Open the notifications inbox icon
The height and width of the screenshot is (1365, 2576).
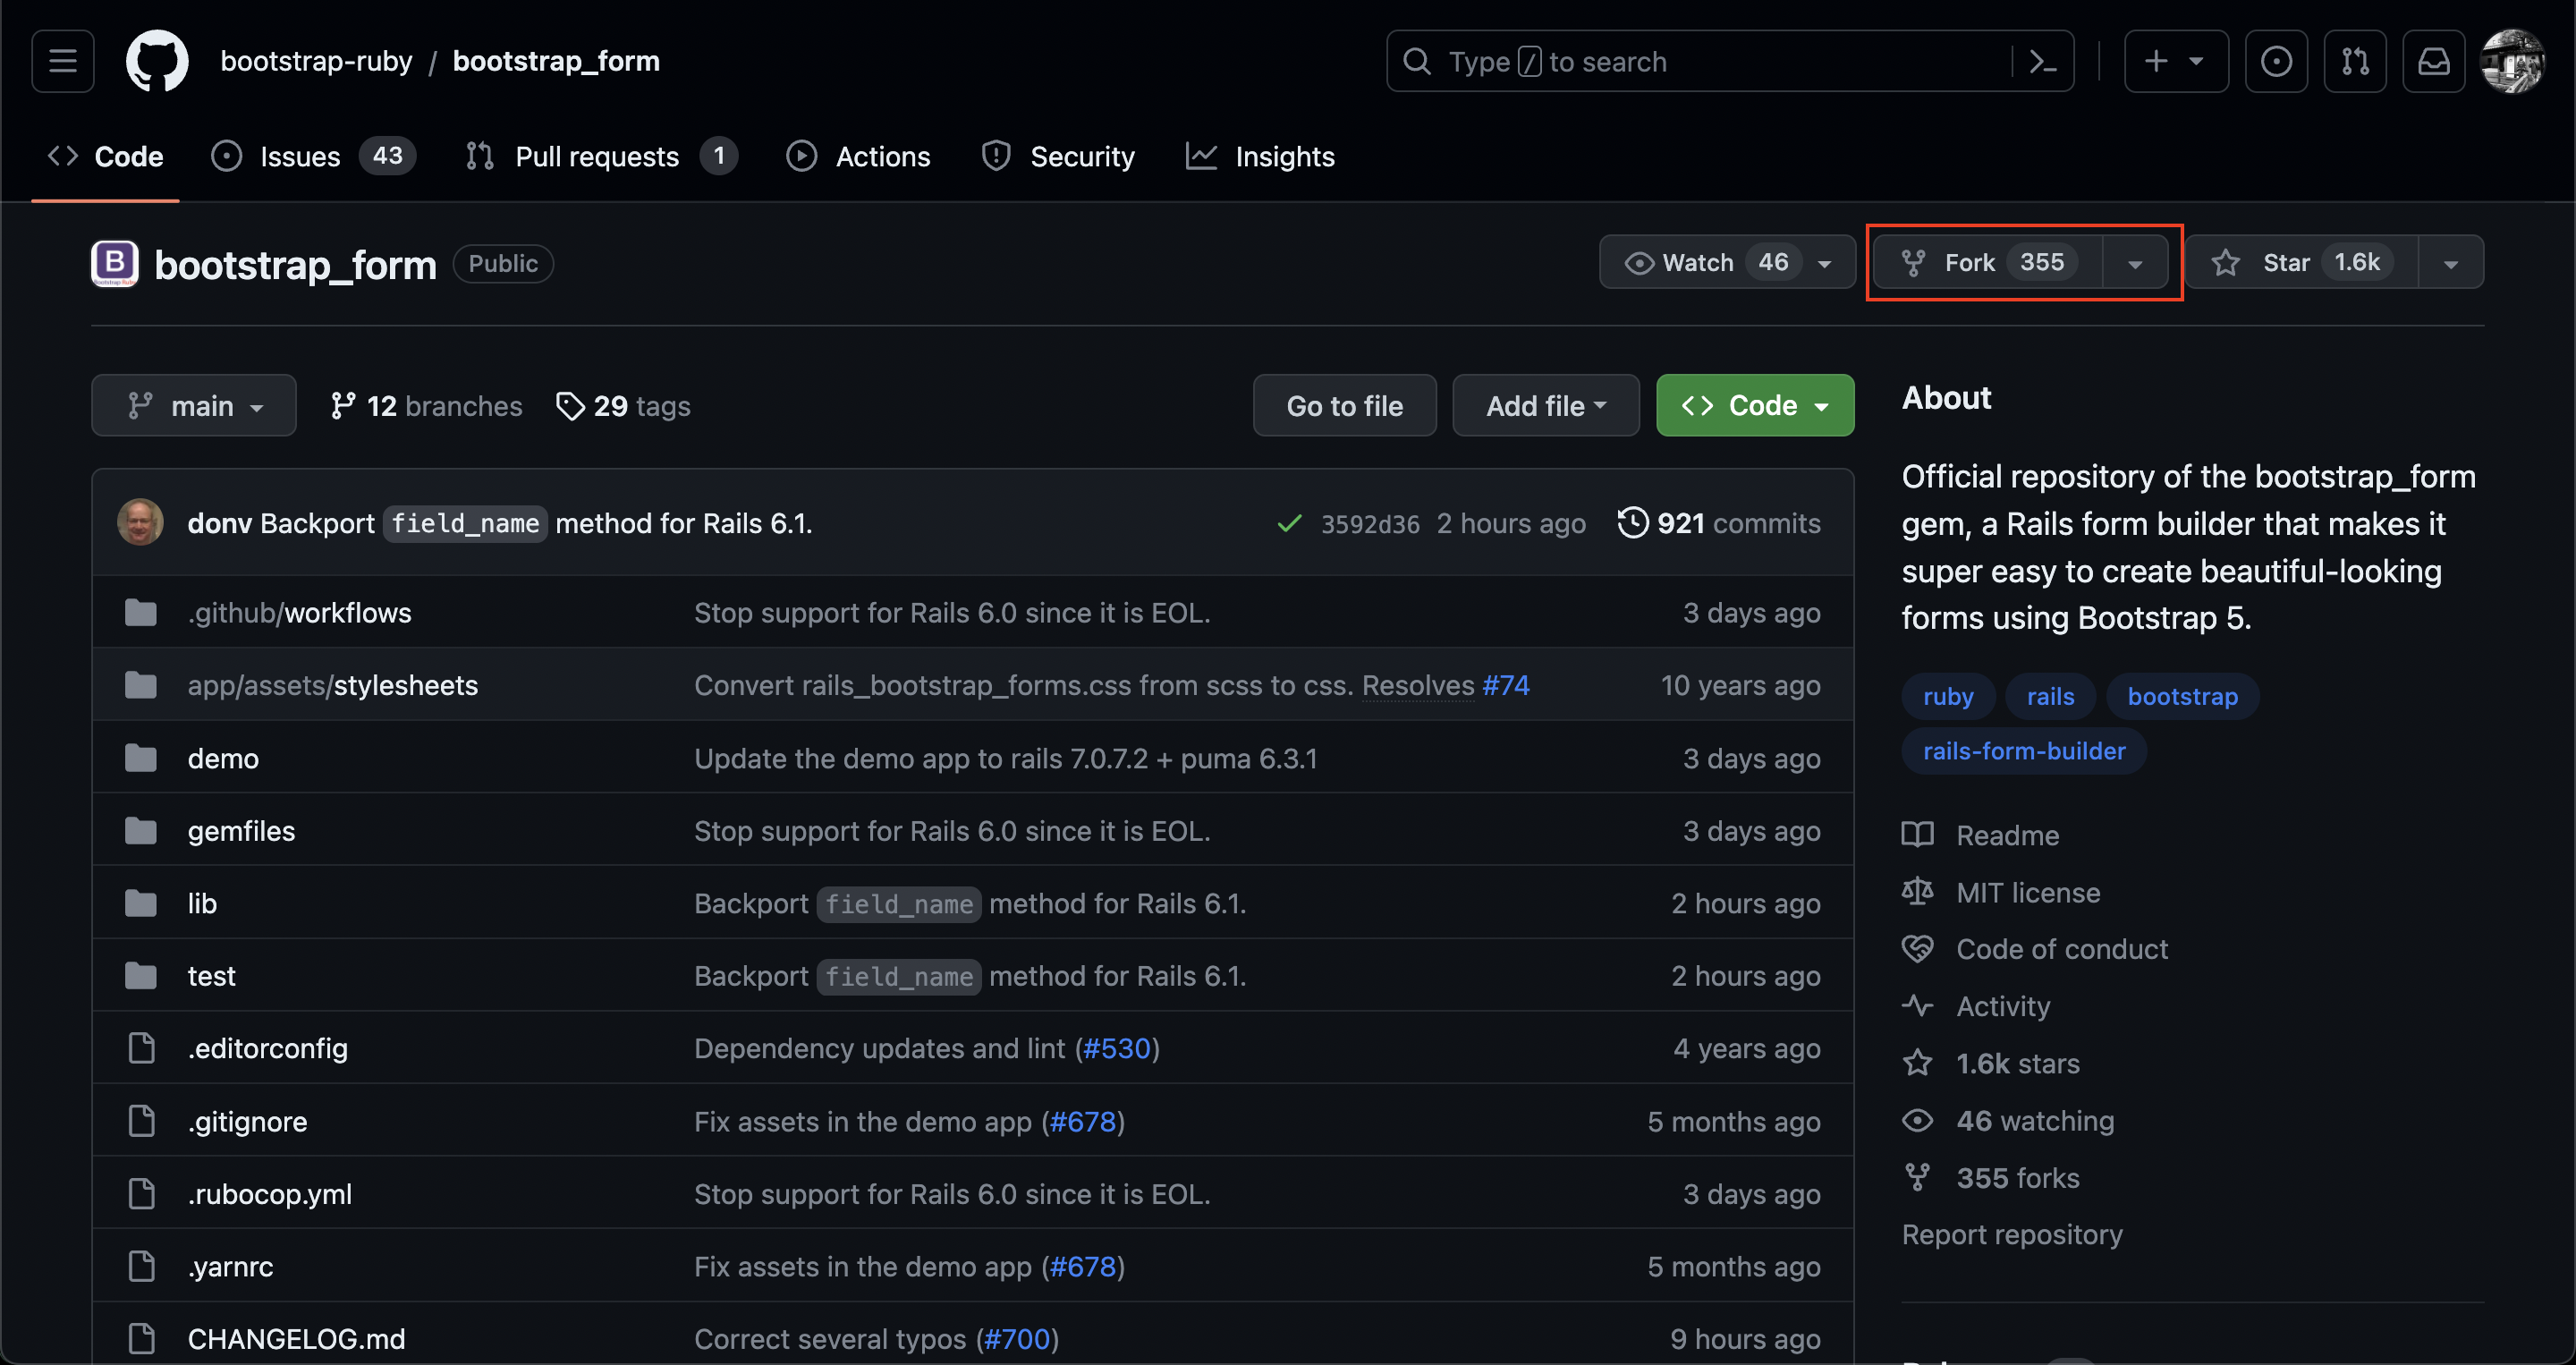tap(2433, 62)
